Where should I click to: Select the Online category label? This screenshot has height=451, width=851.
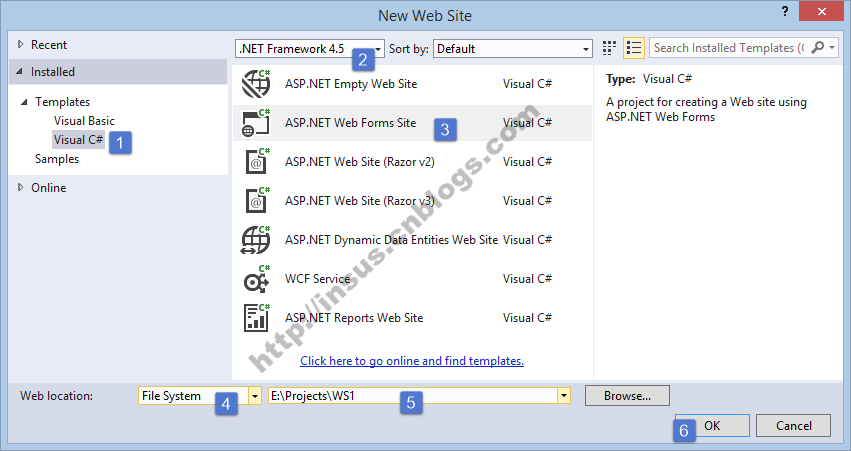coord(49,188)
